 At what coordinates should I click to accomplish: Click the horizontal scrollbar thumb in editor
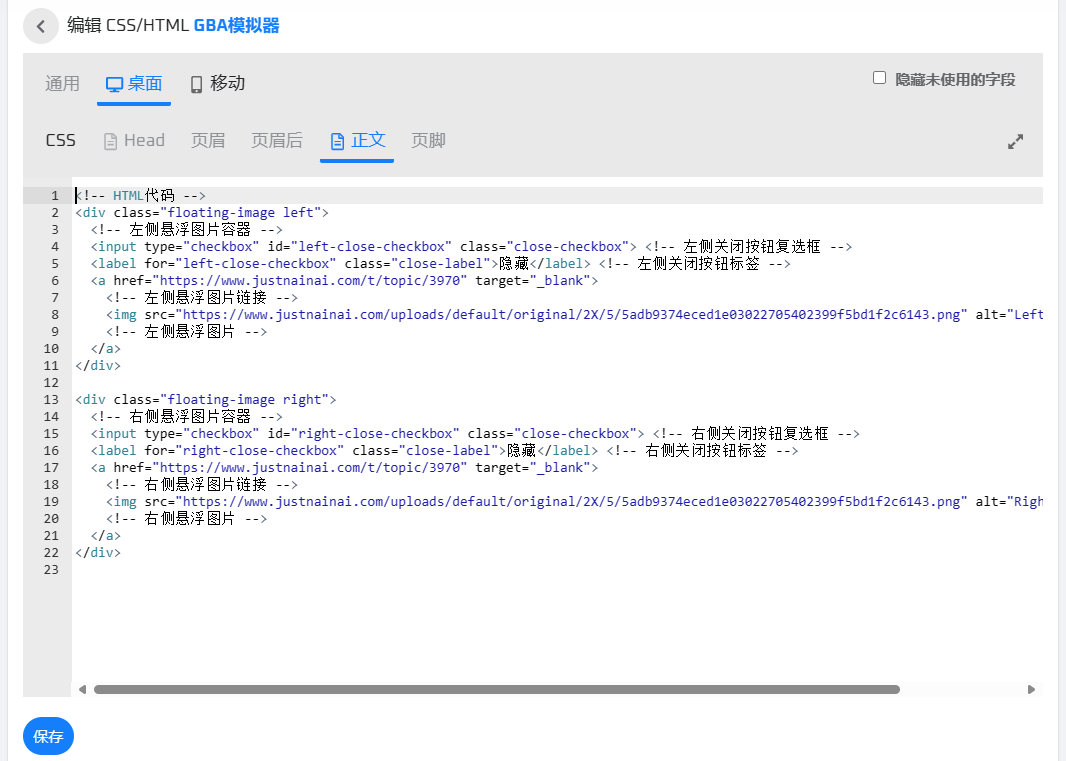pos(496,689)
